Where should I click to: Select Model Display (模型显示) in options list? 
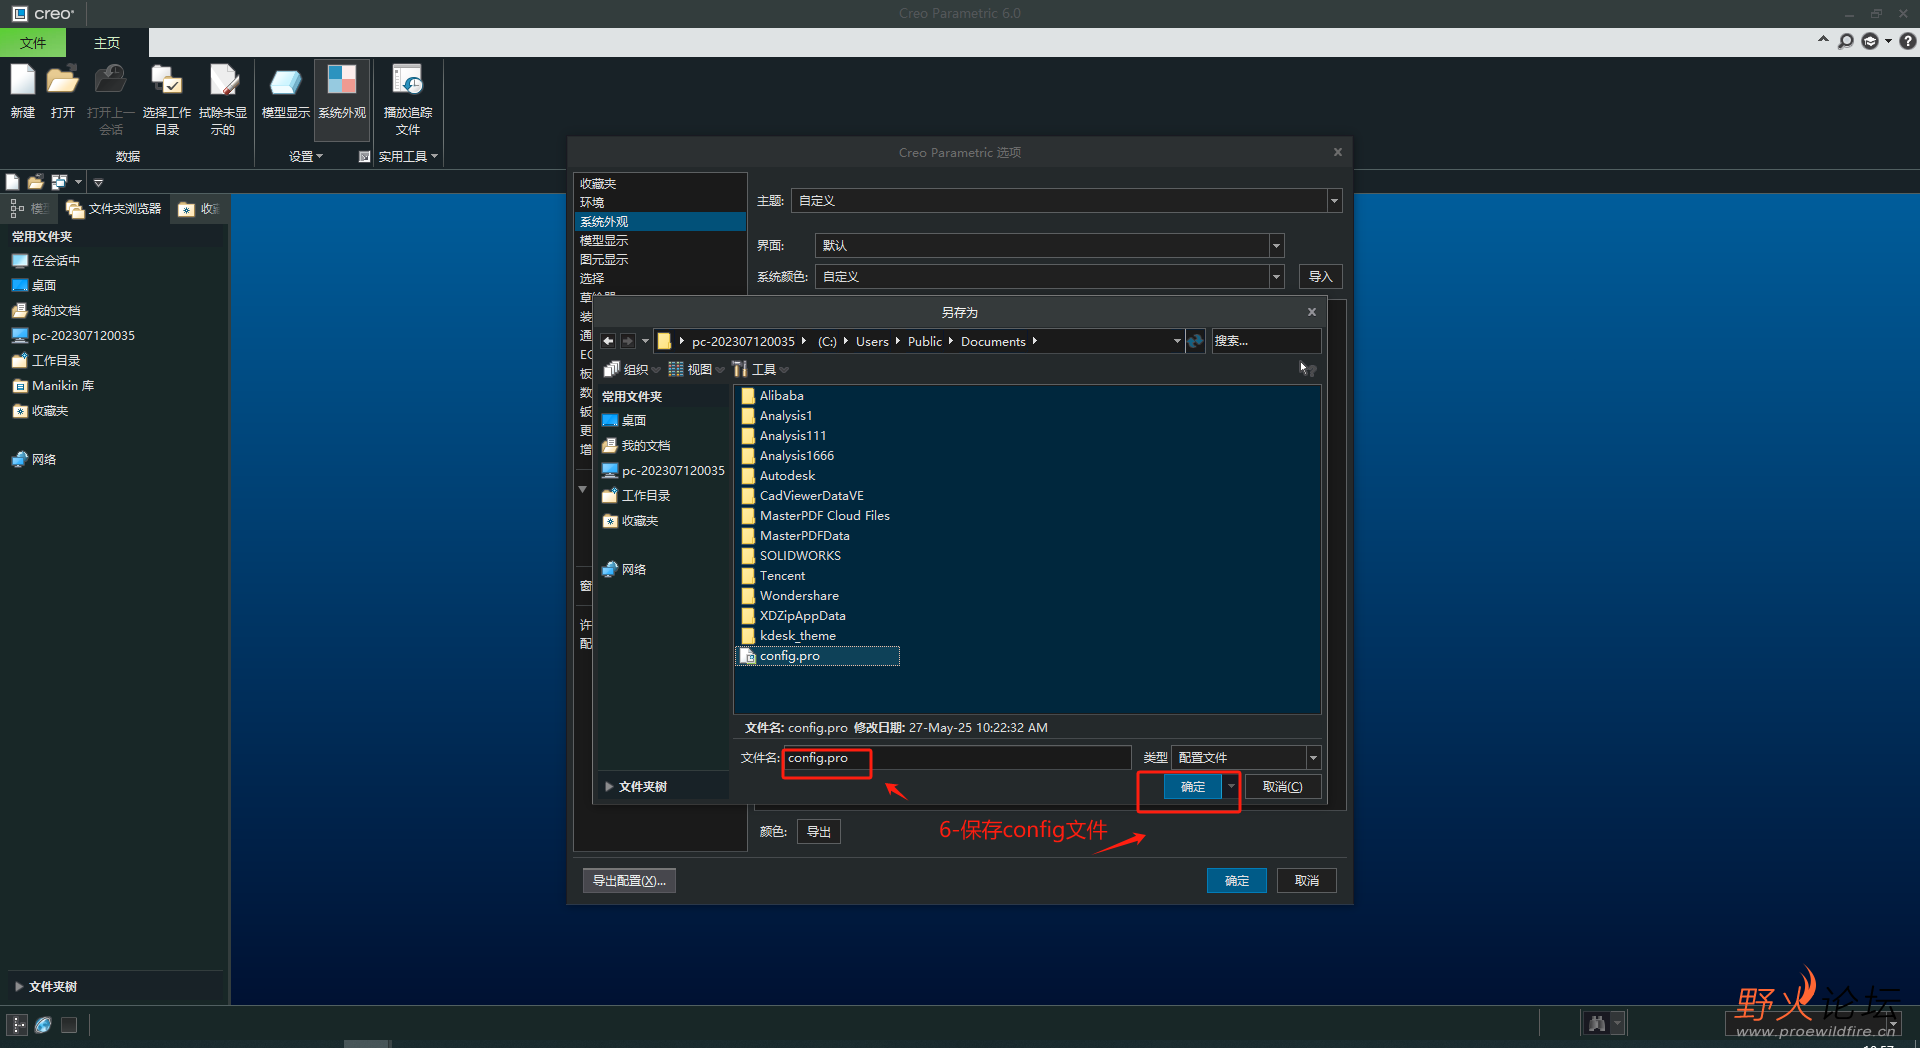click(660, 241)
